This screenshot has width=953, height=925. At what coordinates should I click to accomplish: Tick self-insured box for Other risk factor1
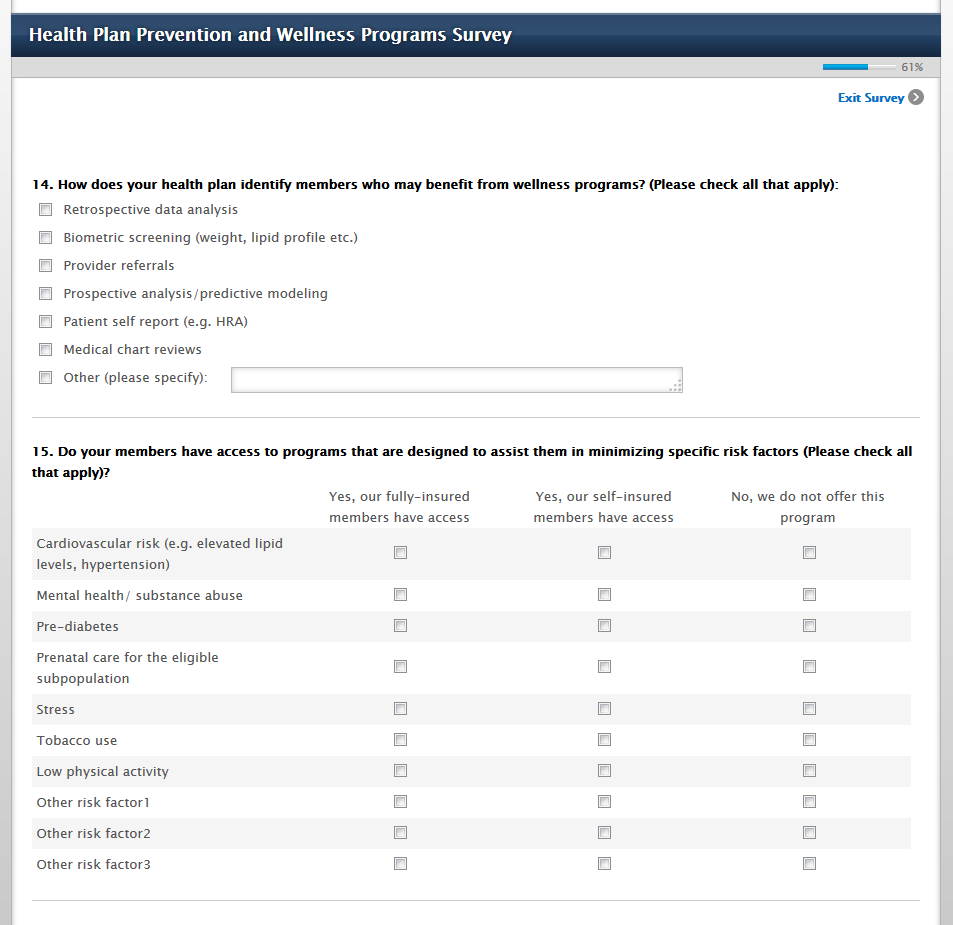(605, 802)
